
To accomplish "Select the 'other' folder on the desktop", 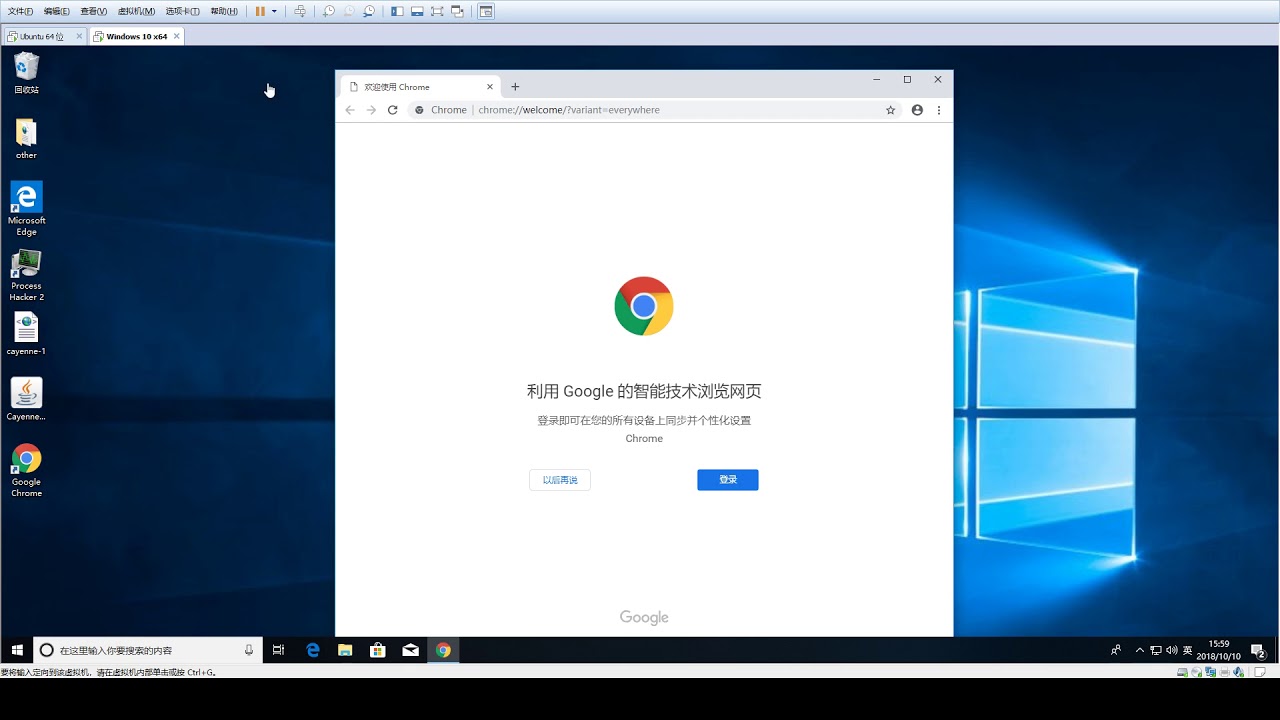I will [x=26, y=139].
